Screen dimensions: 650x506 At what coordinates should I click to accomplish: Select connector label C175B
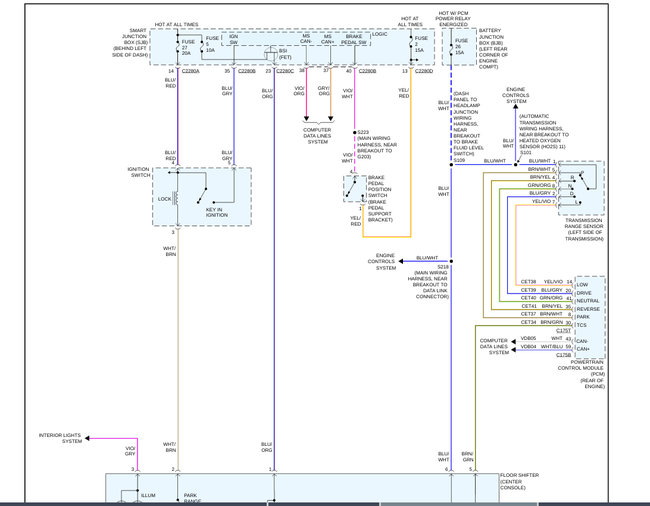point(563,355)
